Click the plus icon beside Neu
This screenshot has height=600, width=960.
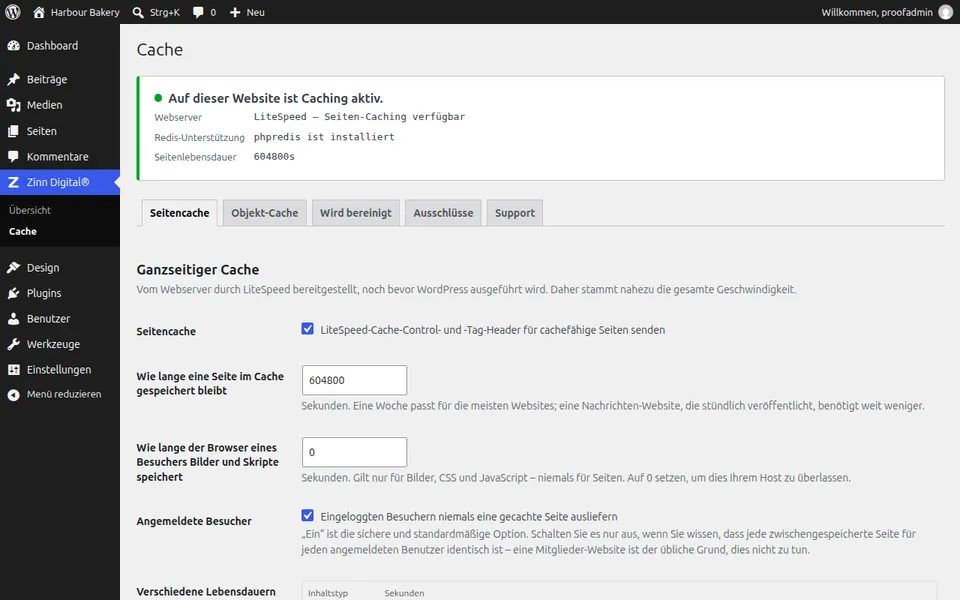point(235,12)
